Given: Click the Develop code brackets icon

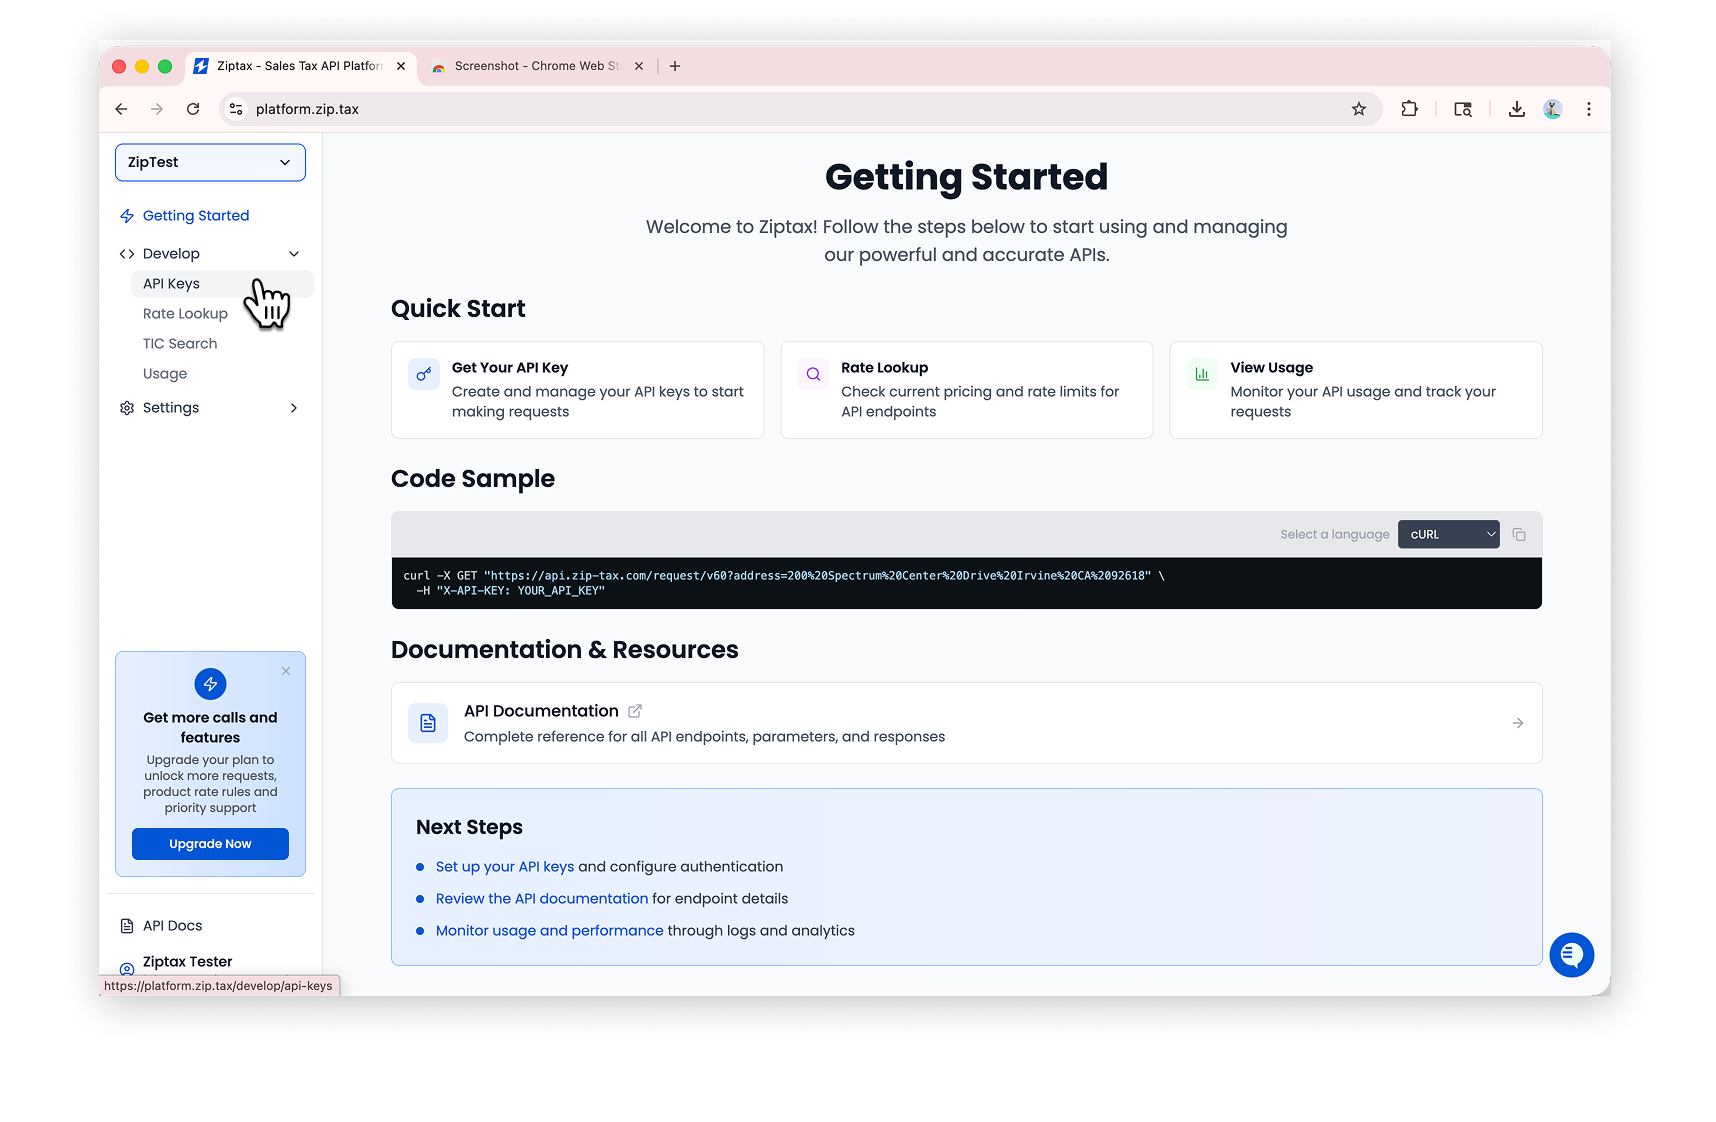Looking at the screenshot, I should pyautogui.click(x=128, y=253).
